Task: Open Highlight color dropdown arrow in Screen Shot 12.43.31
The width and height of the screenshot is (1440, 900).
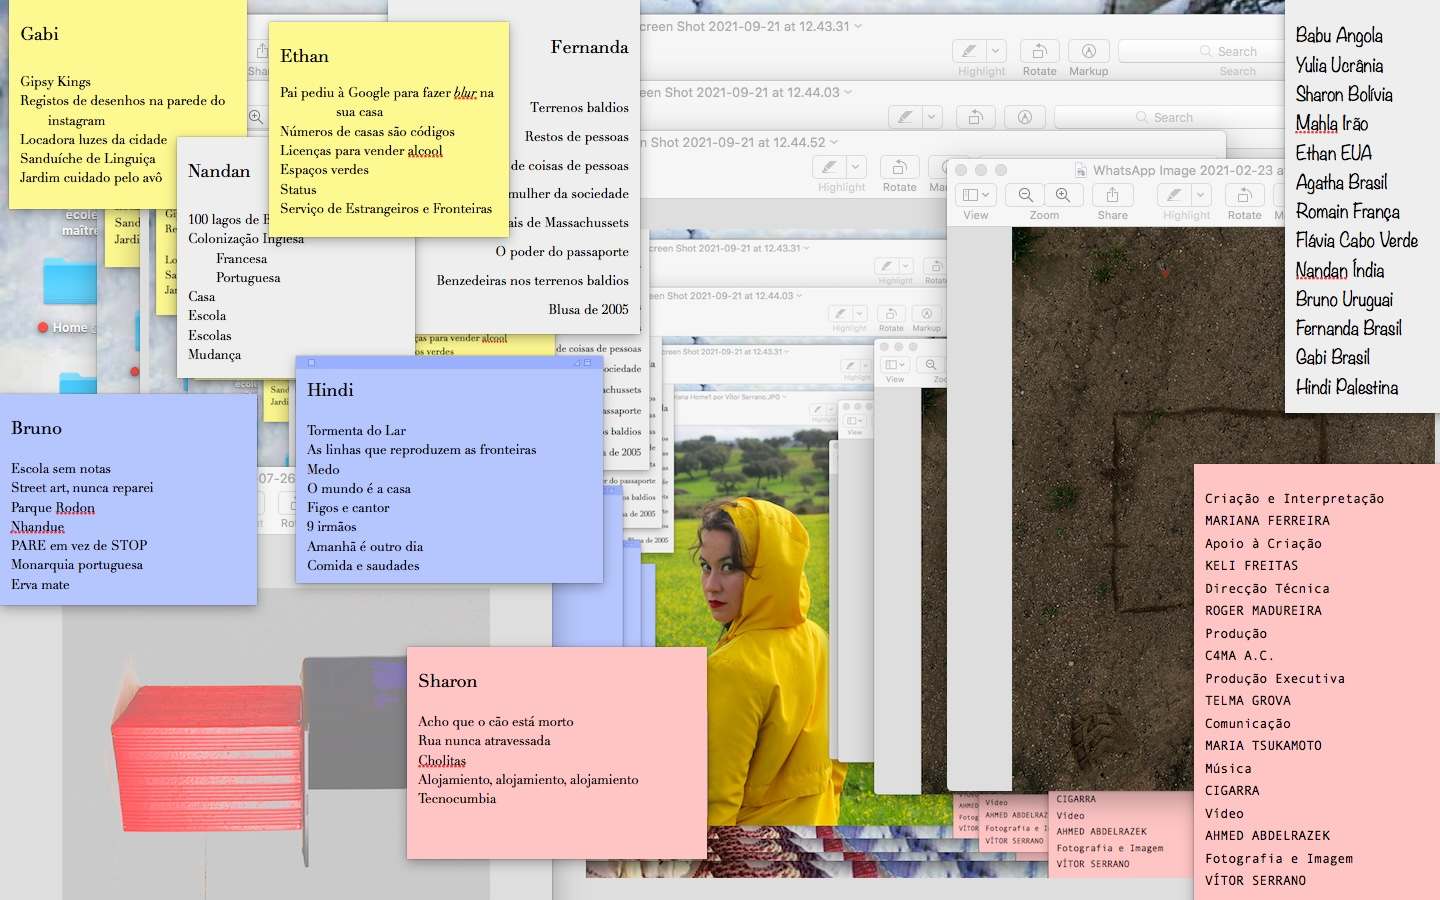Action: coord(996,51)
